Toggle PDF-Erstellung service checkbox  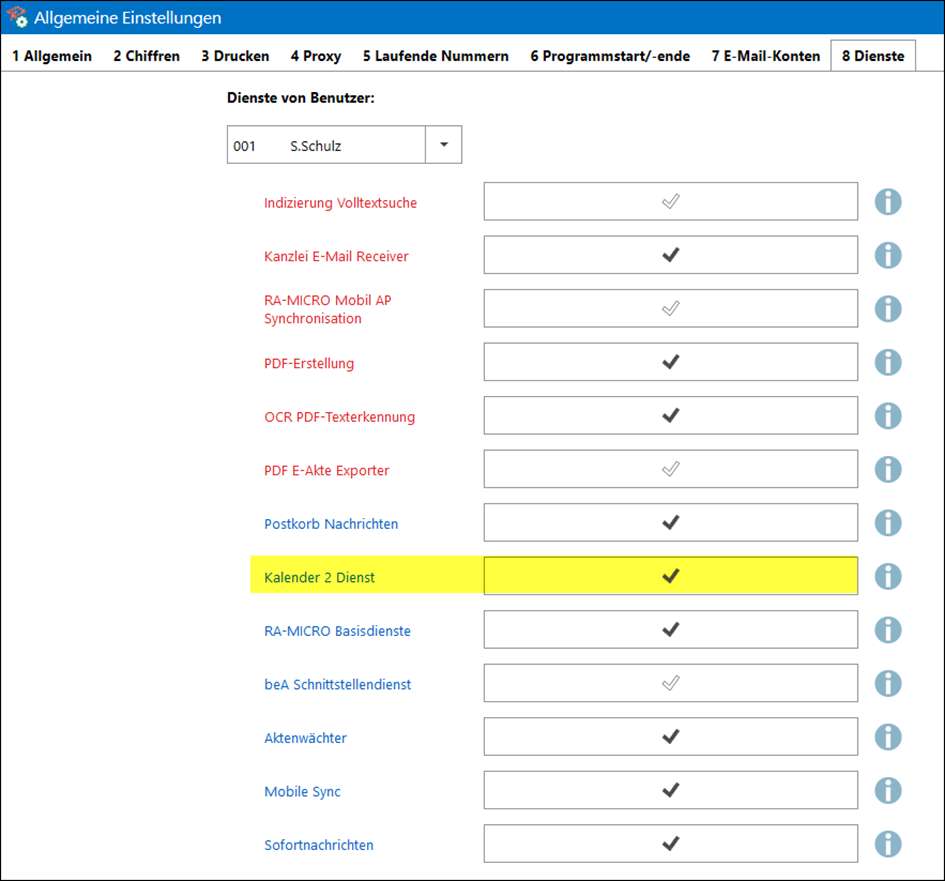click(671, 362)
